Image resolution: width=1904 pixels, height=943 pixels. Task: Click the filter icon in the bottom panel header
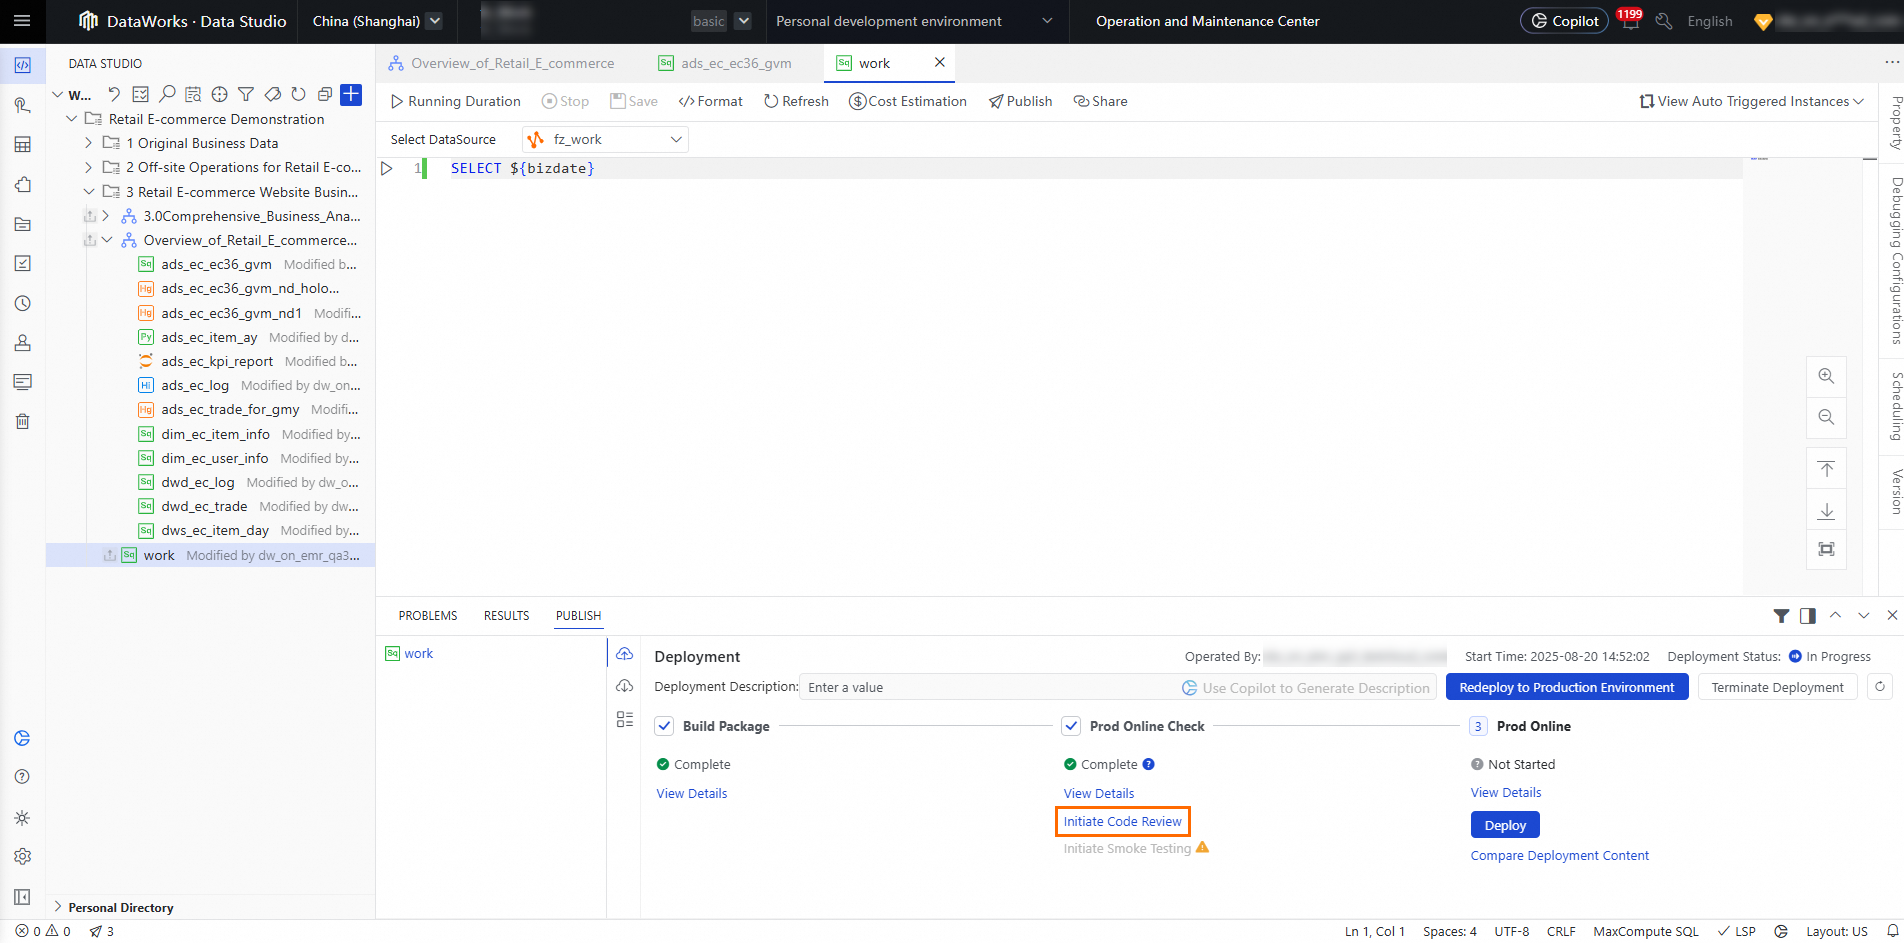(1781, 616)
